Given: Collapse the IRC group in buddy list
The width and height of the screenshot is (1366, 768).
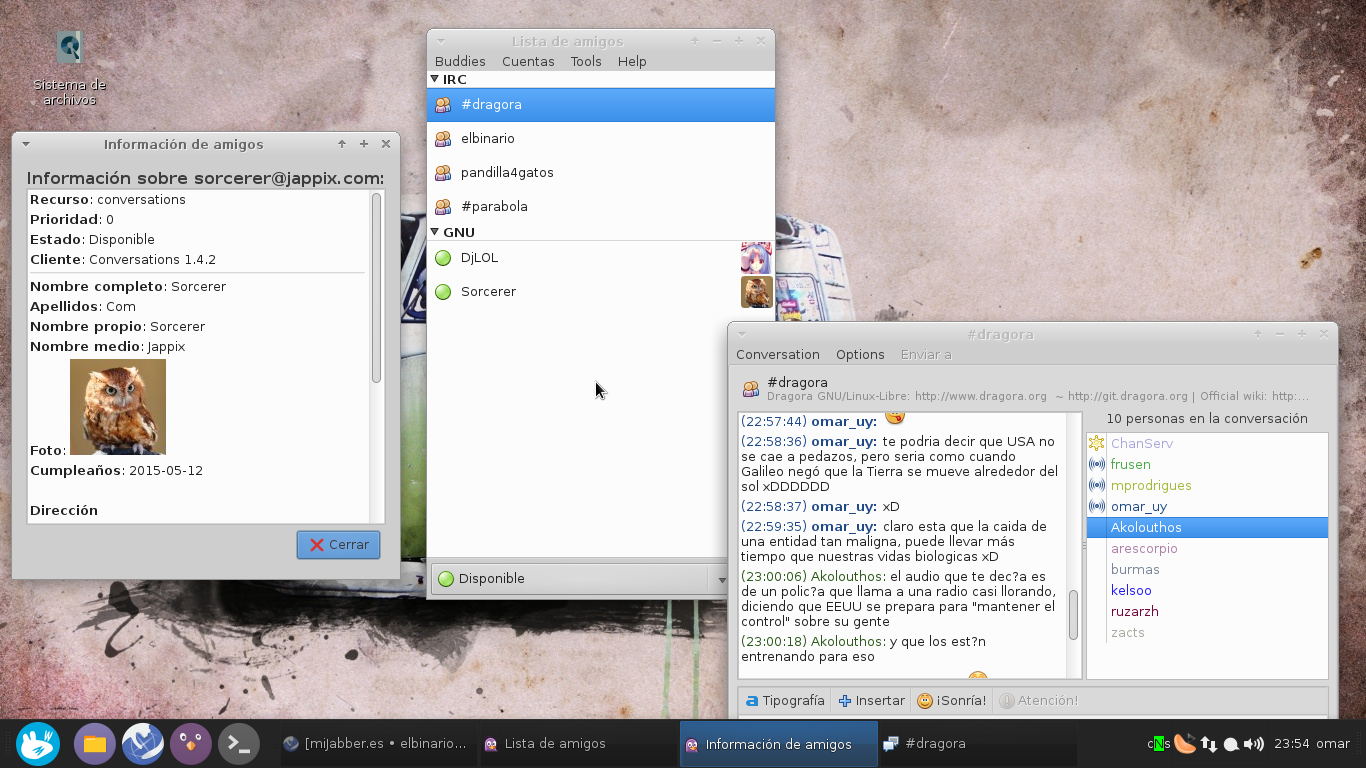Looking at the screenshot, I should (435, 79).
